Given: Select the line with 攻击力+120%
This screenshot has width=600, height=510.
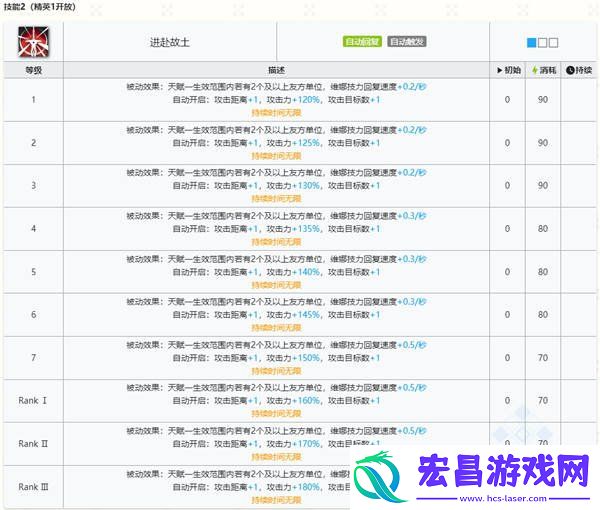Looking at the screenshot, I should point(276,100).
